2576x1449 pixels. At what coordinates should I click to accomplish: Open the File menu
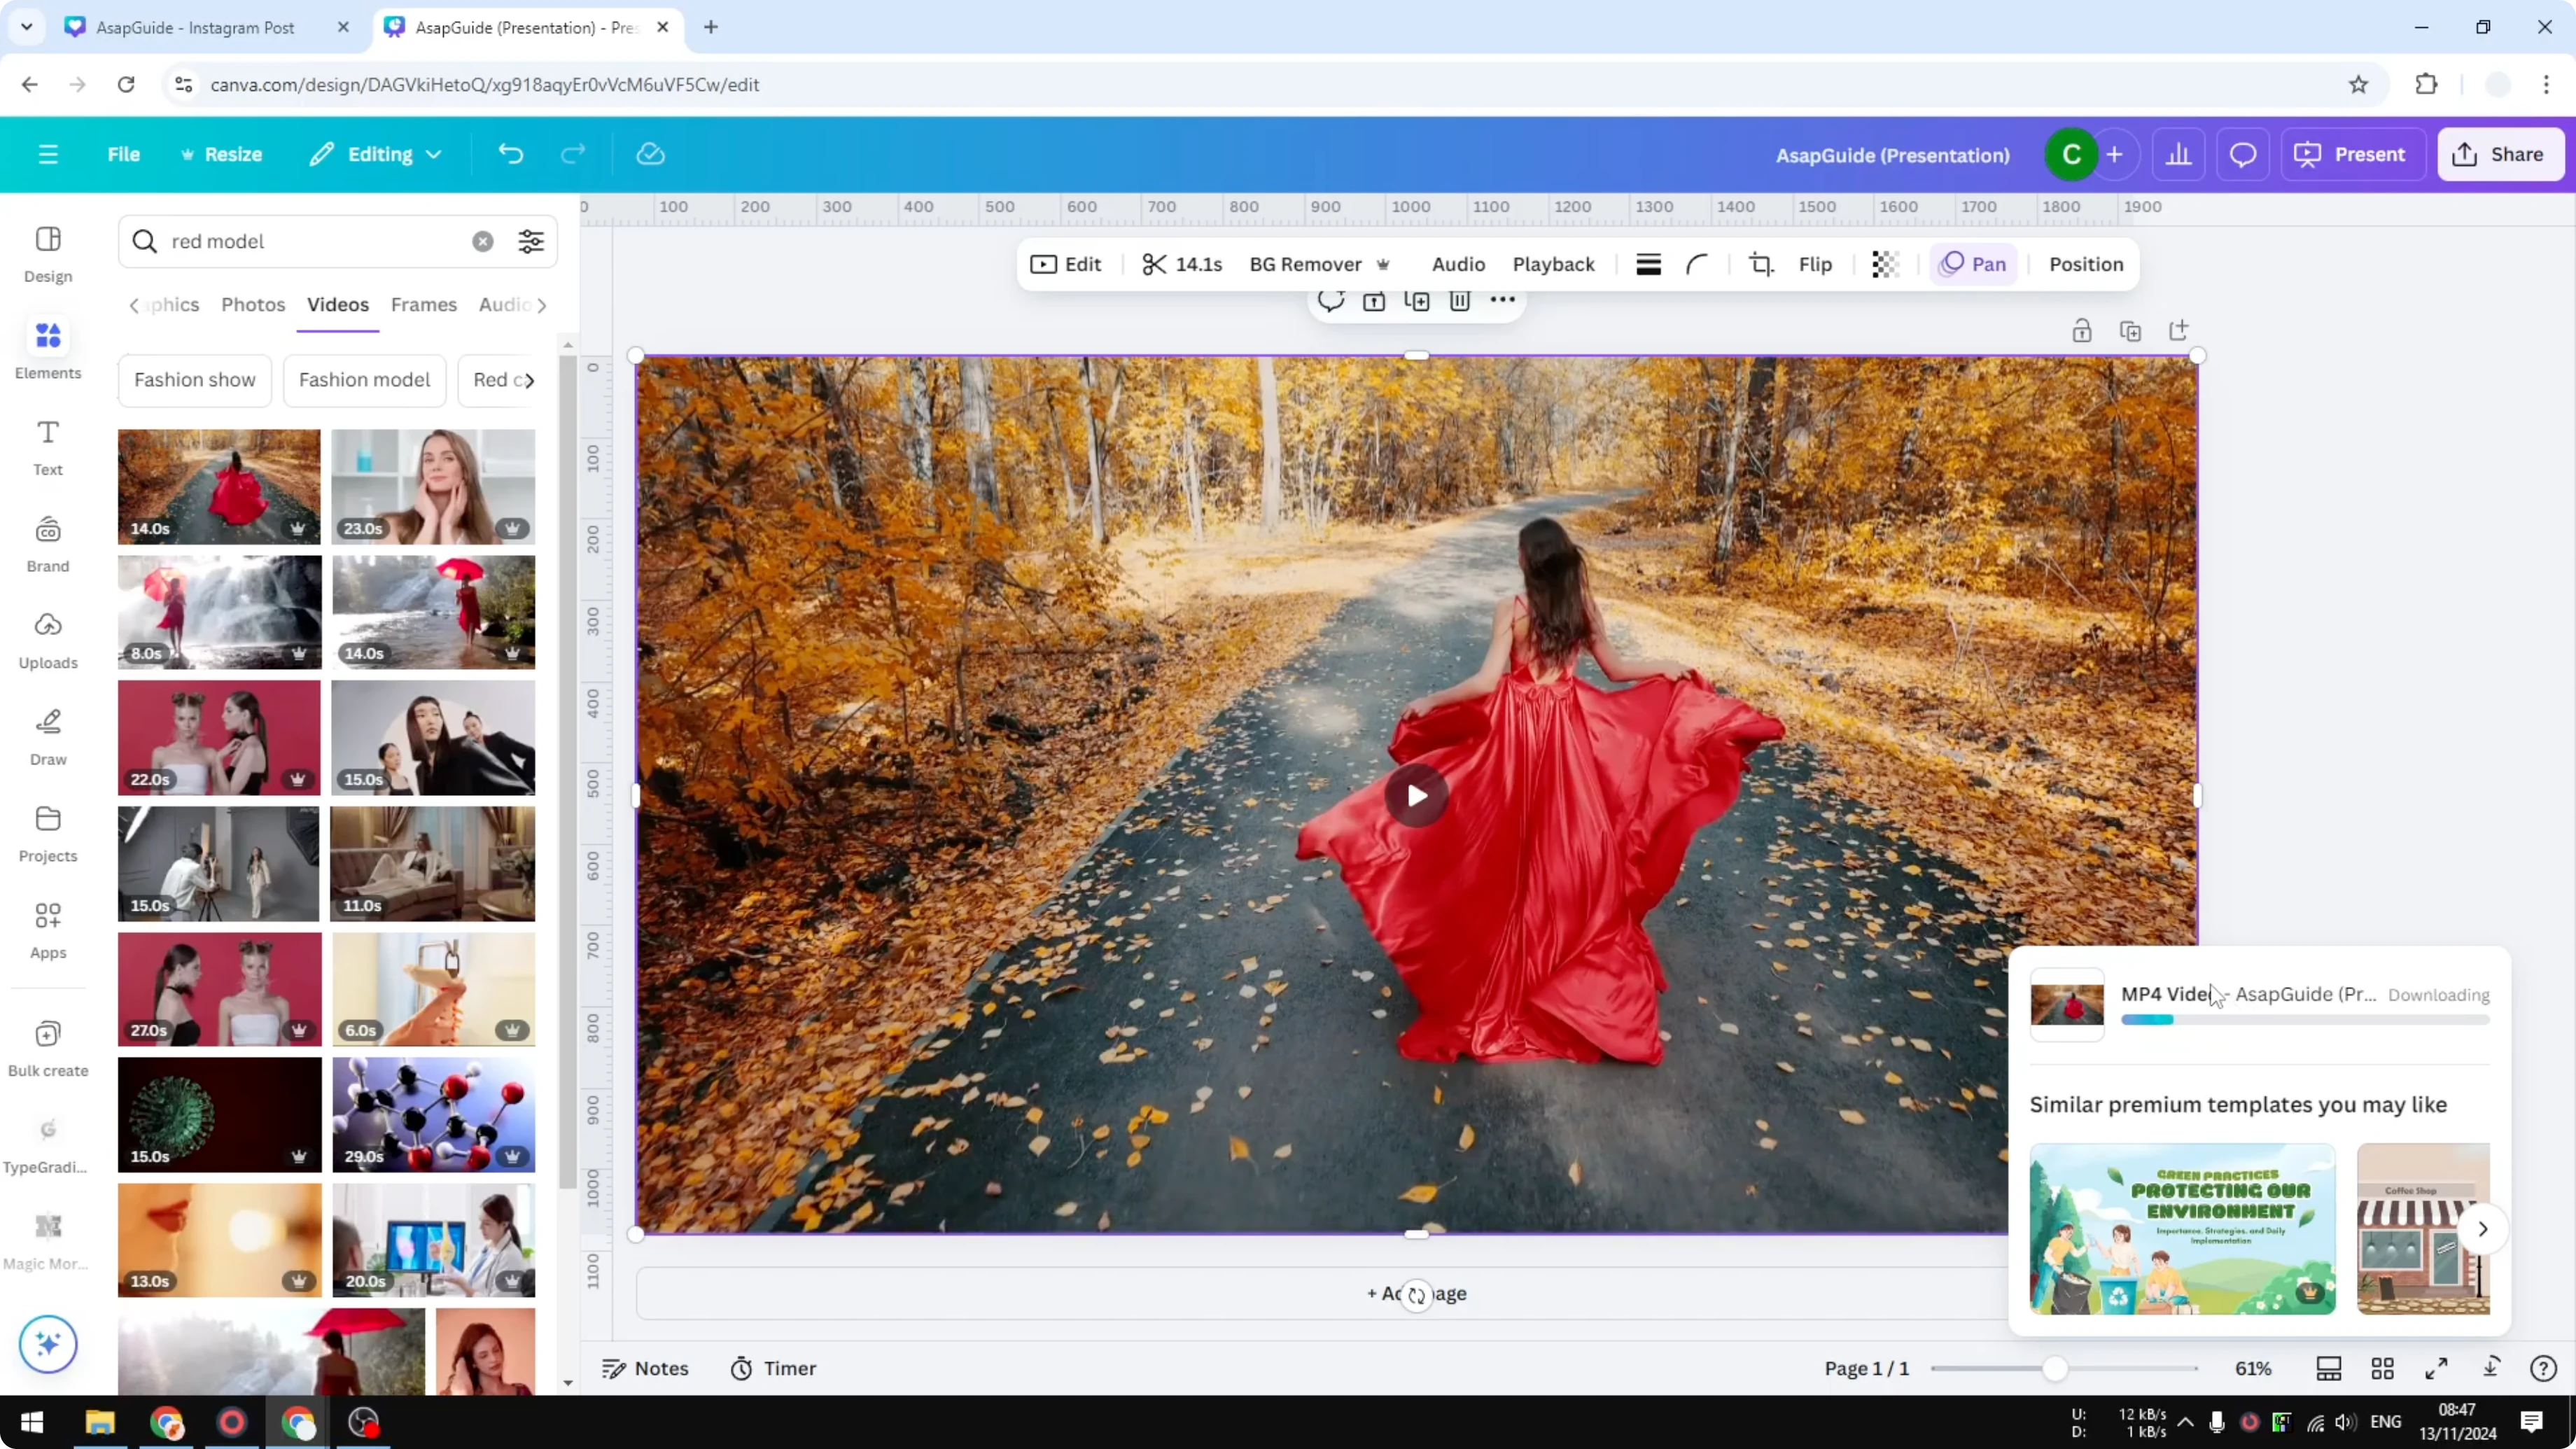pos(124,154)
